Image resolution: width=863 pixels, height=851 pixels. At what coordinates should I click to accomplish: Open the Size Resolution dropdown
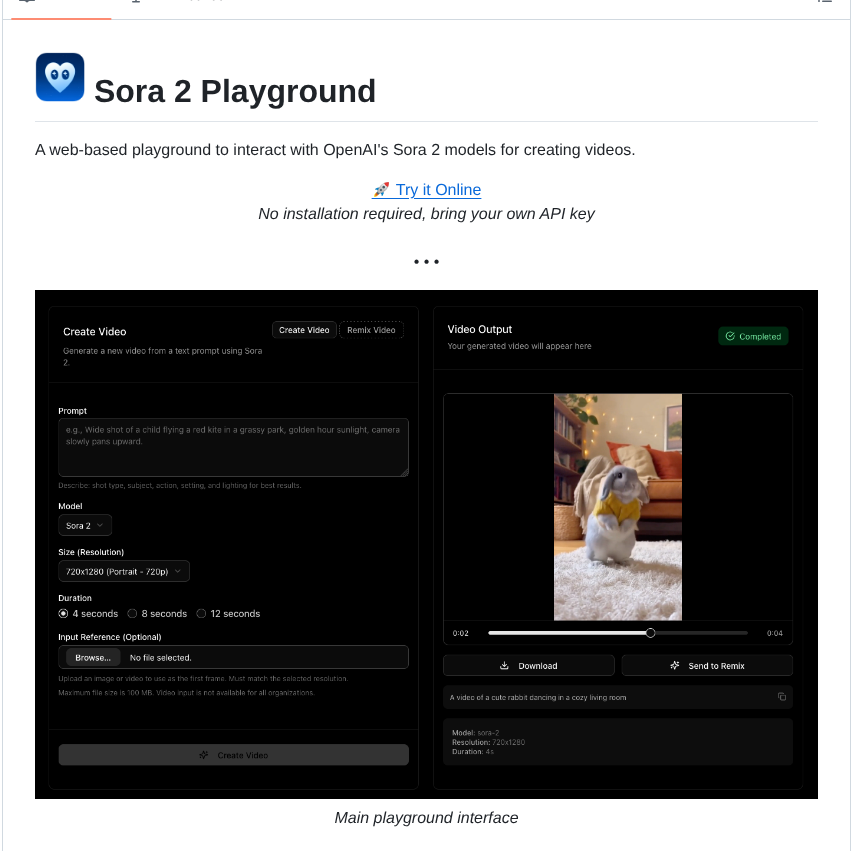pyautogui.click(x=123, y=570)
